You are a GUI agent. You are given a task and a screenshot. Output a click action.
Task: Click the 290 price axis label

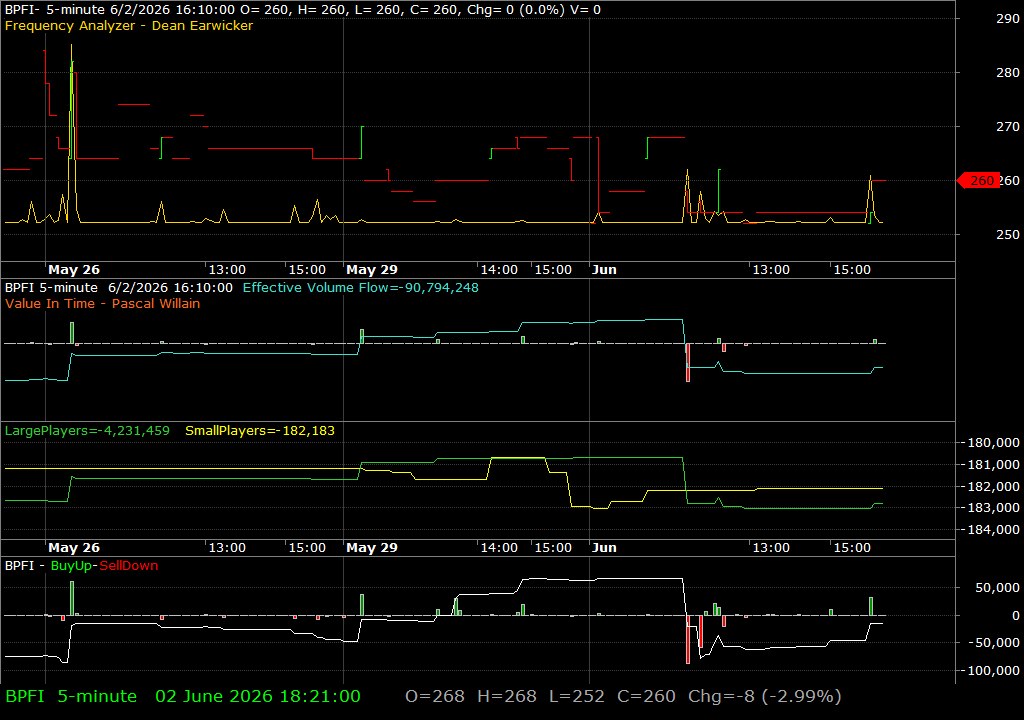pyautogui.click(x=1008, y=18)
